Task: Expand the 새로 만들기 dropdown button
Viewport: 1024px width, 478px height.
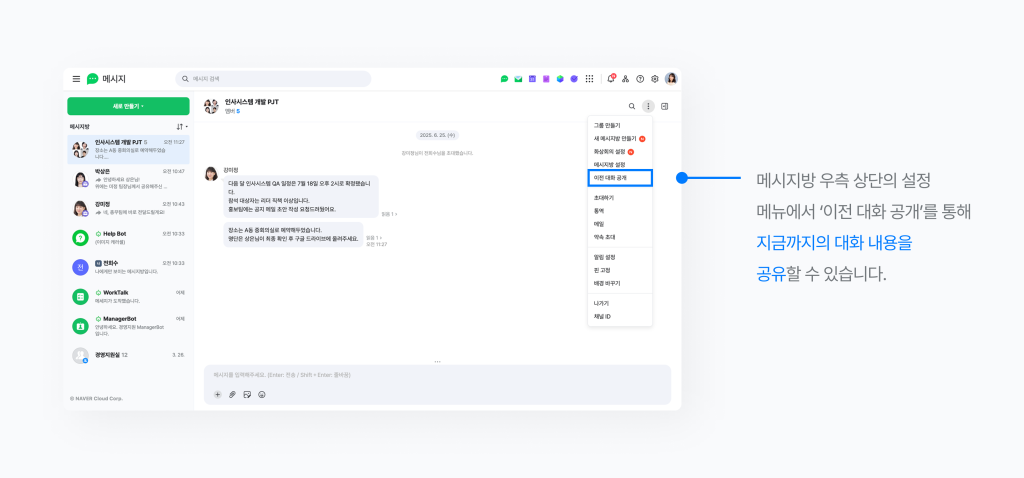Action: click(128, 106)
